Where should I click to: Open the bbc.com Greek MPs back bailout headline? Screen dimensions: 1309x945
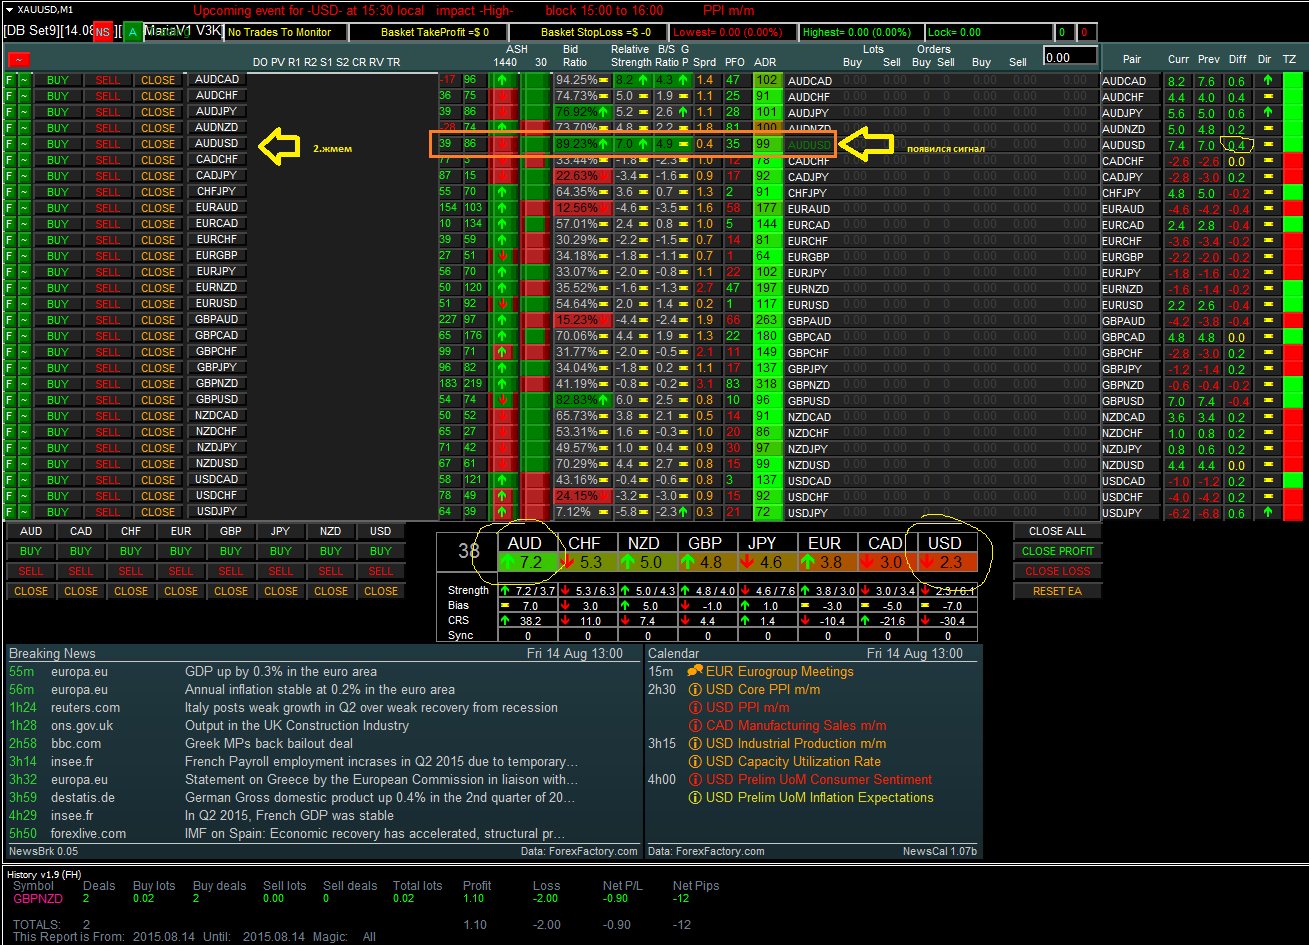pyautogui.click(x=269, y=743)
